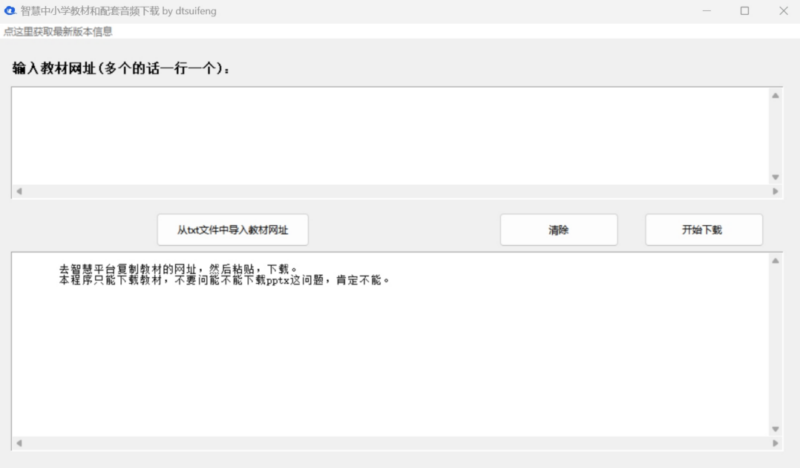This screenshot has width=800, height=468.
Task: Click the 清除 button
Action: click(x=558, y=230)
